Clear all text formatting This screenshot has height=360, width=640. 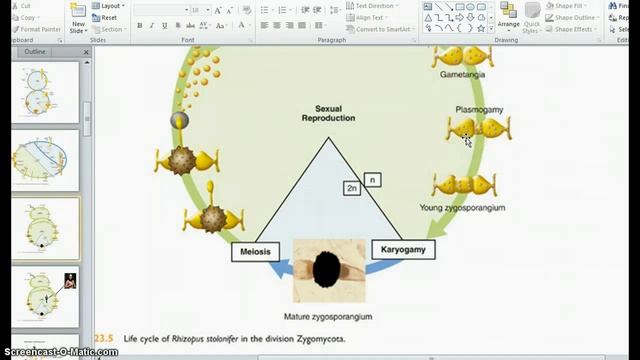point(247,10)
